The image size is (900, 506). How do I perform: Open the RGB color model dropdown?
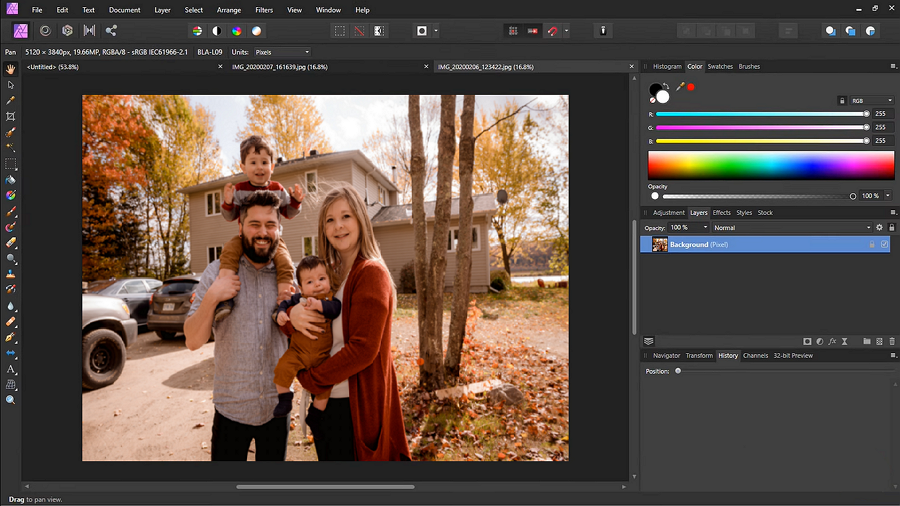click(874, 101)
